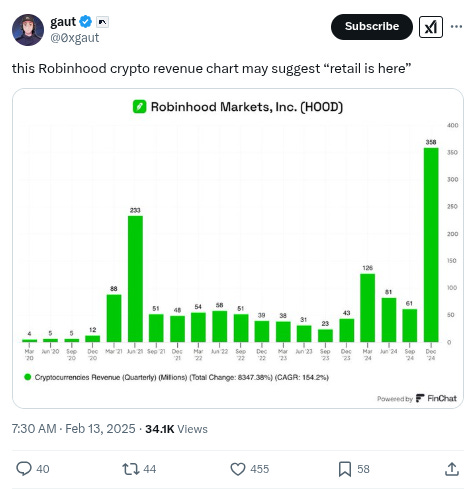
Task: Open the gaut profile avatar
Action: click(x=28, y=30)
